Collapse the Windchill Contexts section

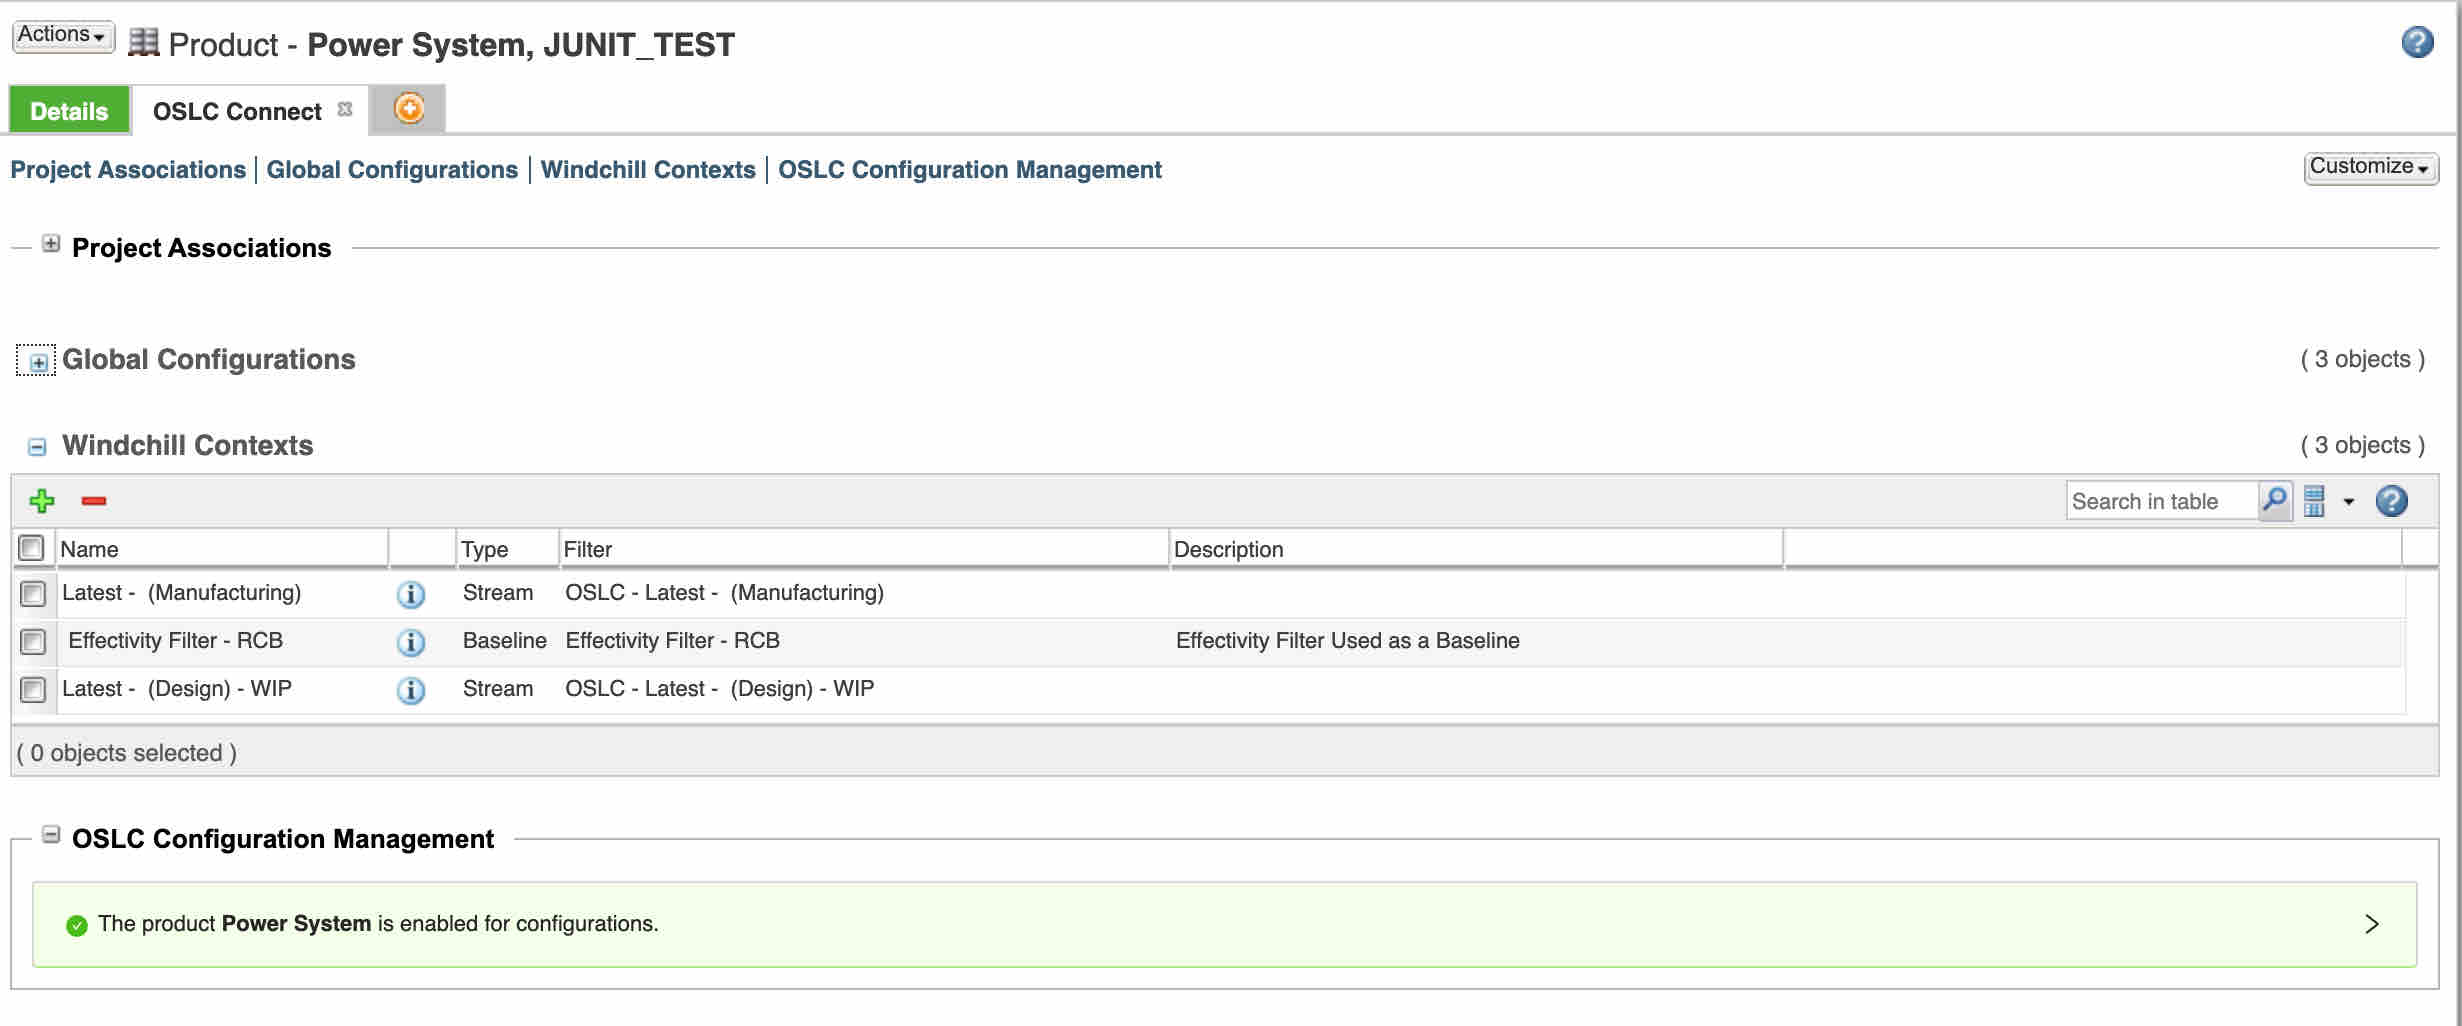(37, 447)
